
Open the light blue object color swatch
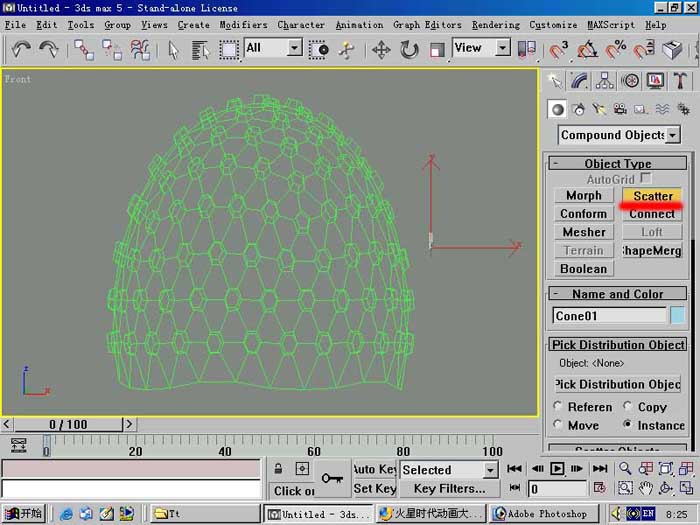coord(677,315)
